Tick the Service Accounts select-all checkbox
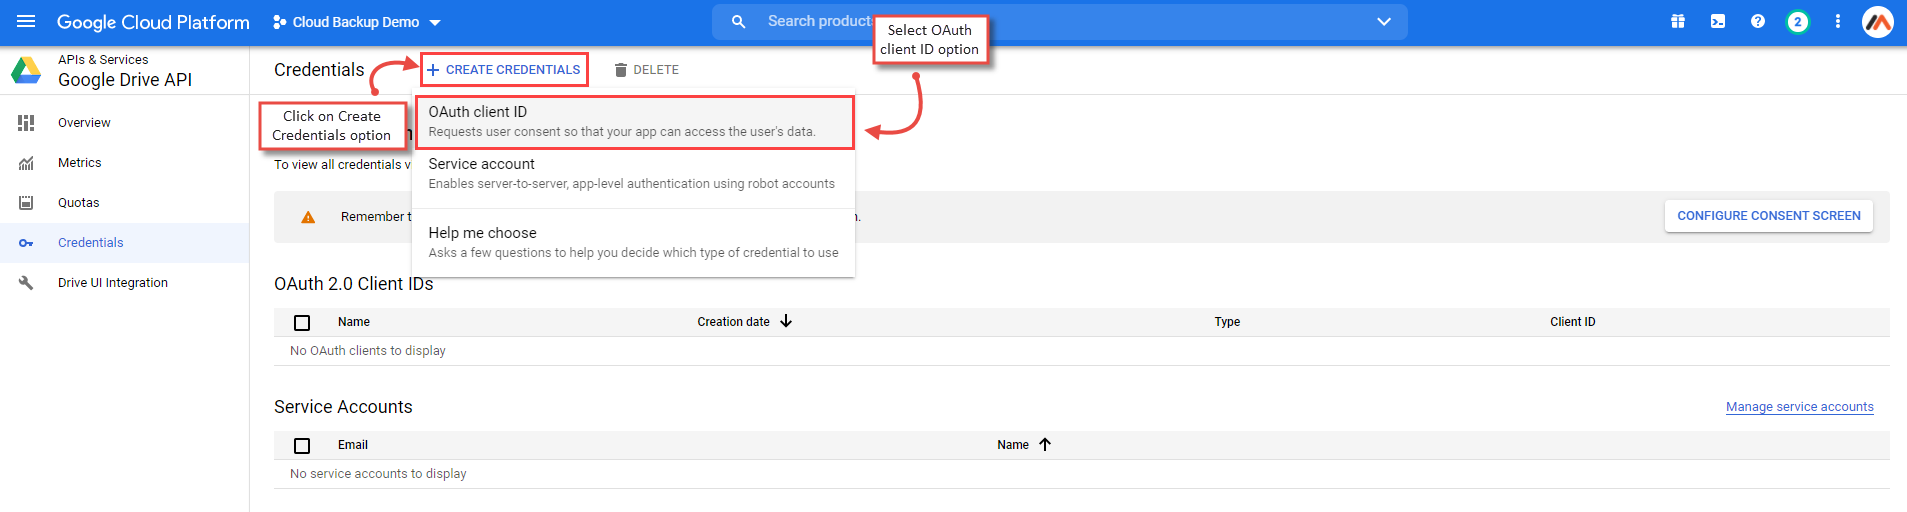 302,445
